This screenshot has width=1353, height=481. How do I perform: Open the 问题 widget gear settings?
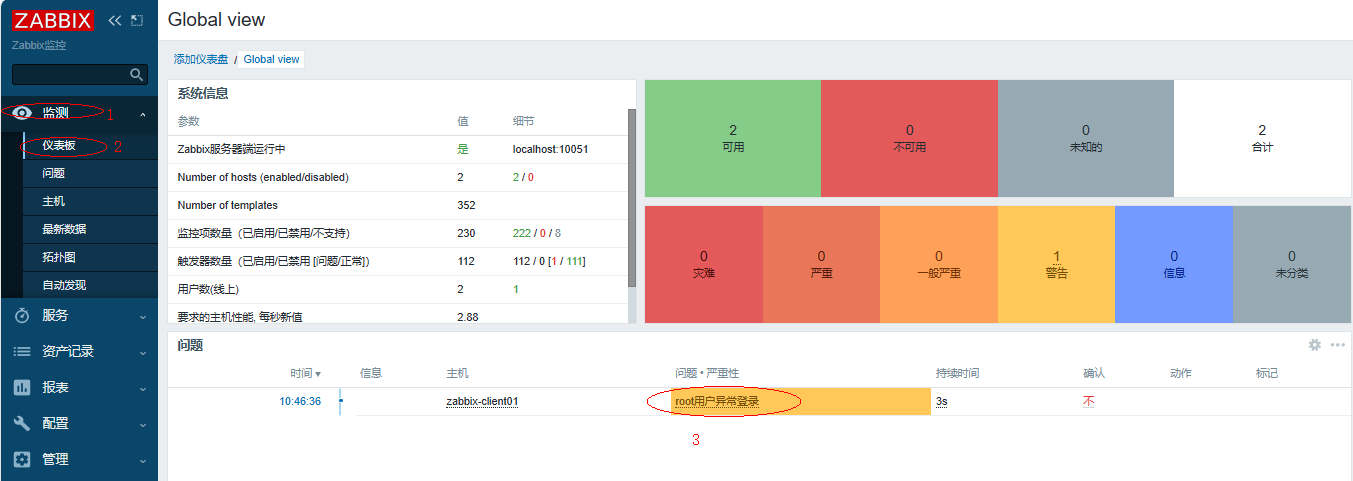(x=1315, y=345)
